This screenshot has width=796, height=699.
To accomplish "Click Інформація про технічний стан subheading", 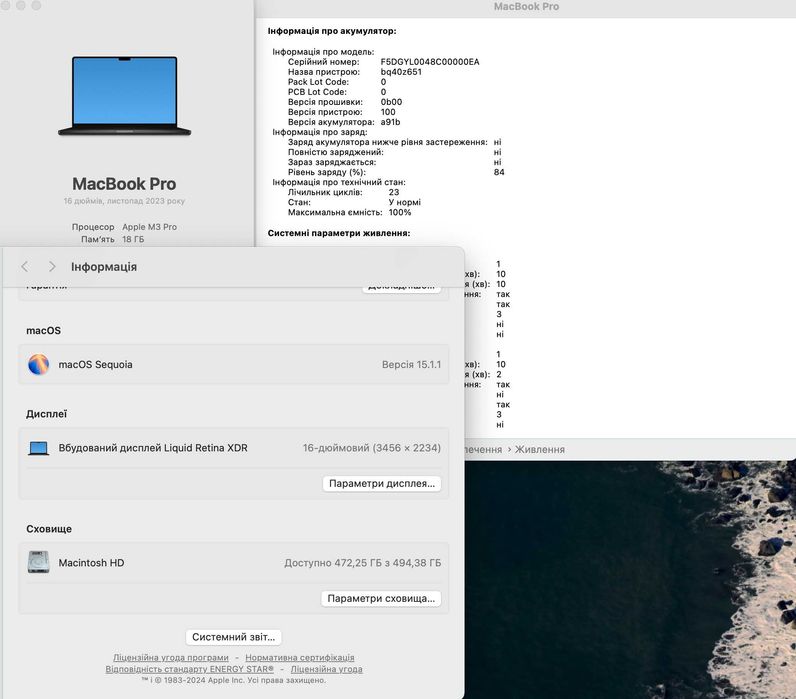I will coord(339,182).
